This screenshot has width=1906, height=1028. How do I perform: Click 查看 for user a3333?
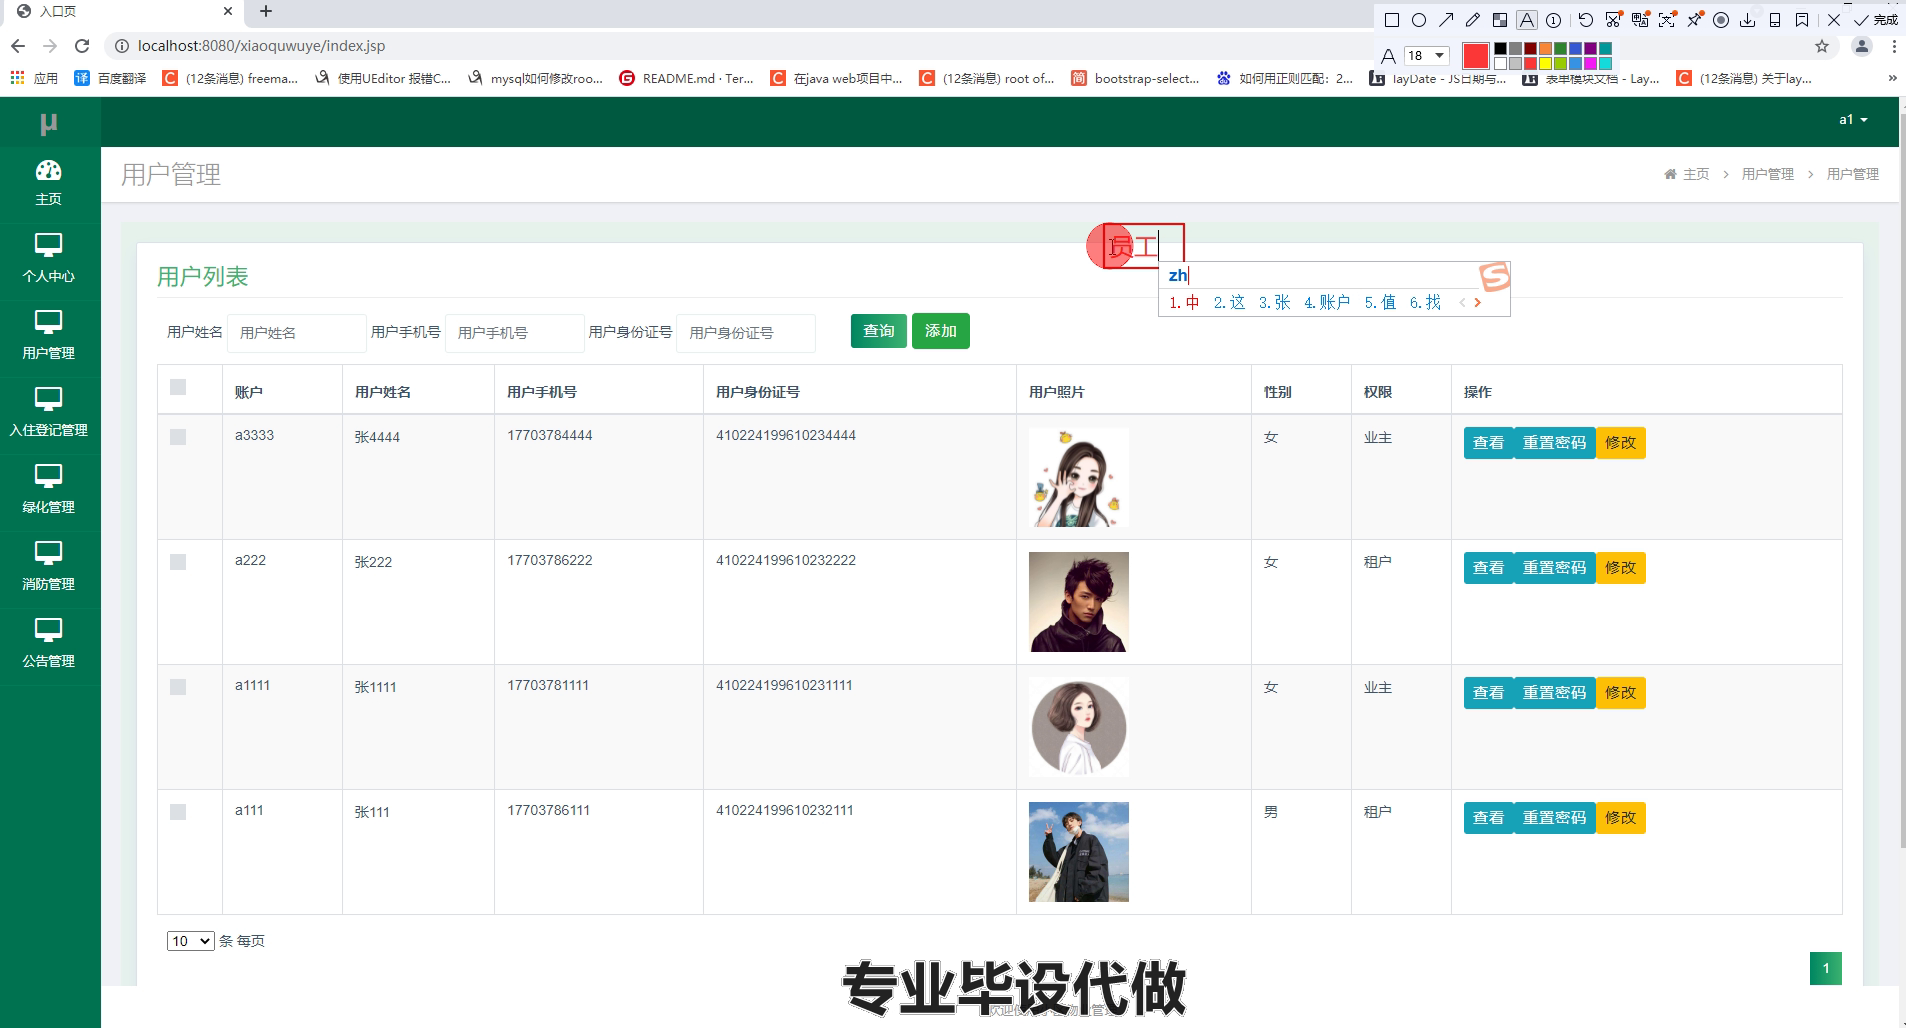1489,443
